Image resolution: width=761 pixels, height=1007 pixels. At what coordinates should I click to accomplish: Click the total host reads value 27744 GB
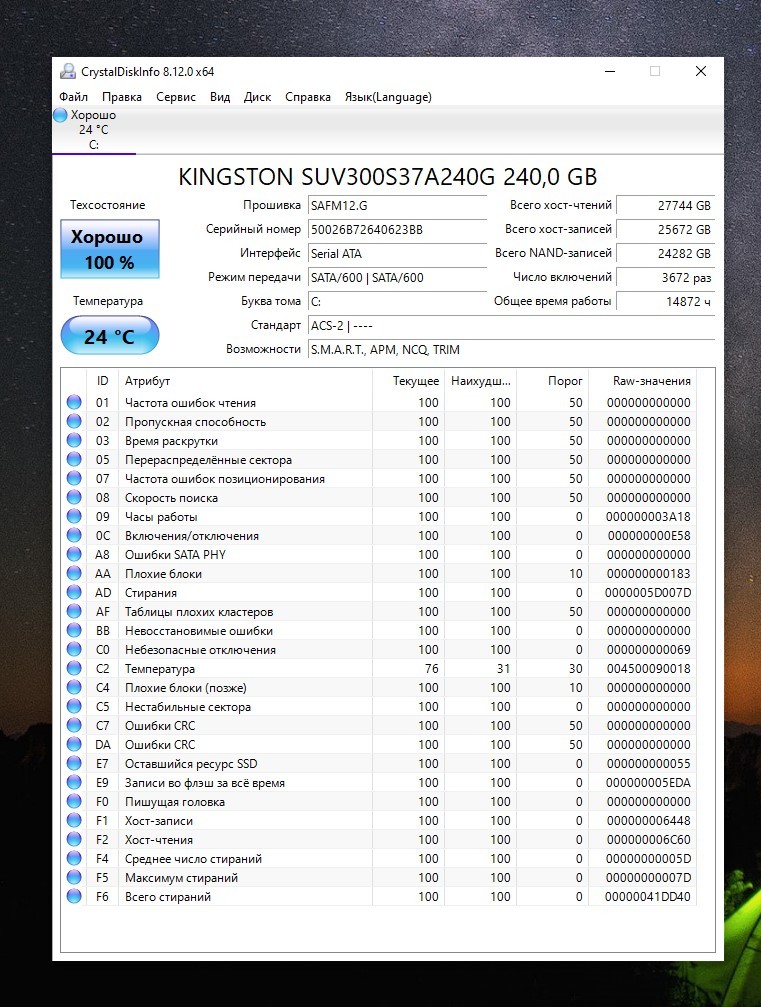pos(665,206)
